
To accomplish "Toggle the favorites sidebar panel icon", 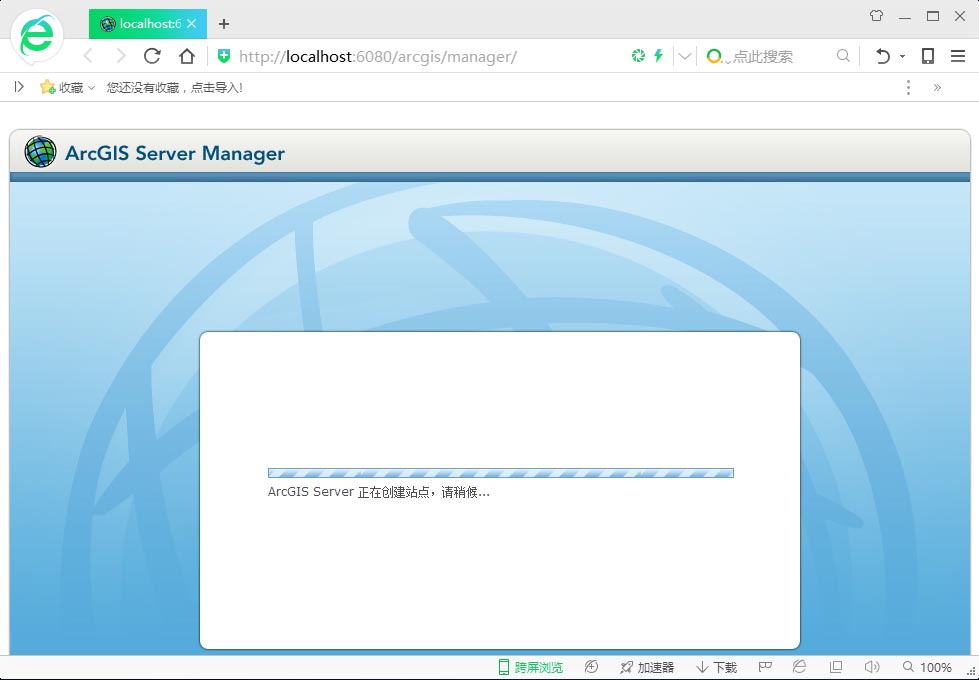I will 19,87.
